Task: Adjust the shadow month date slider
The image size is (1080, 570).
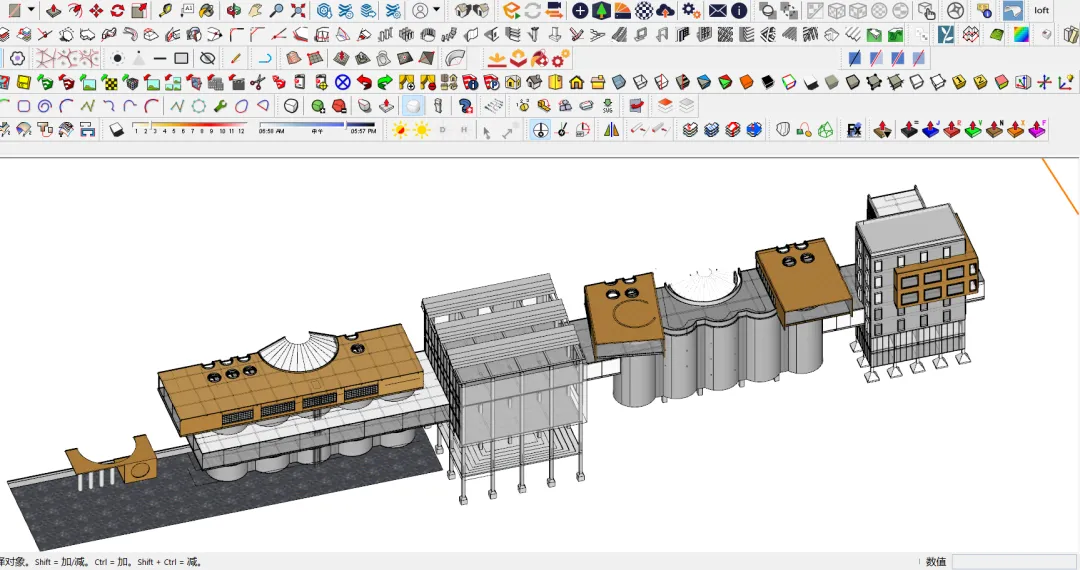Action: (x=188, y=129)
